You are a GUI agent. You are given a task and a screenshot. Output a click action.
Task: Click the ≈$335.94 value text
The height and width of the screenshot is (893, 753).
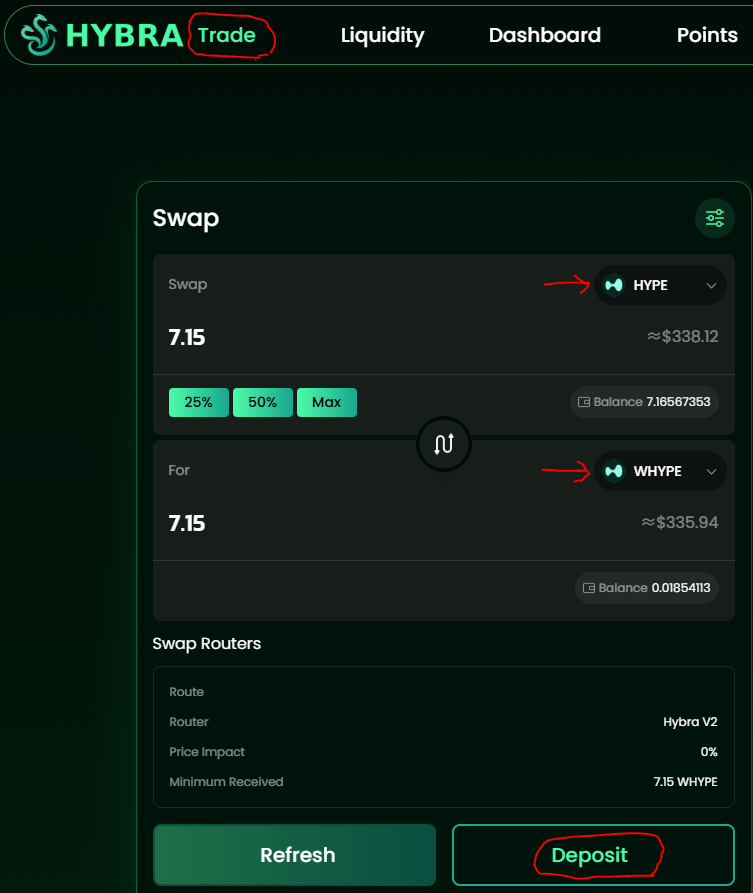pyautogui.click(x=680, y=522)
